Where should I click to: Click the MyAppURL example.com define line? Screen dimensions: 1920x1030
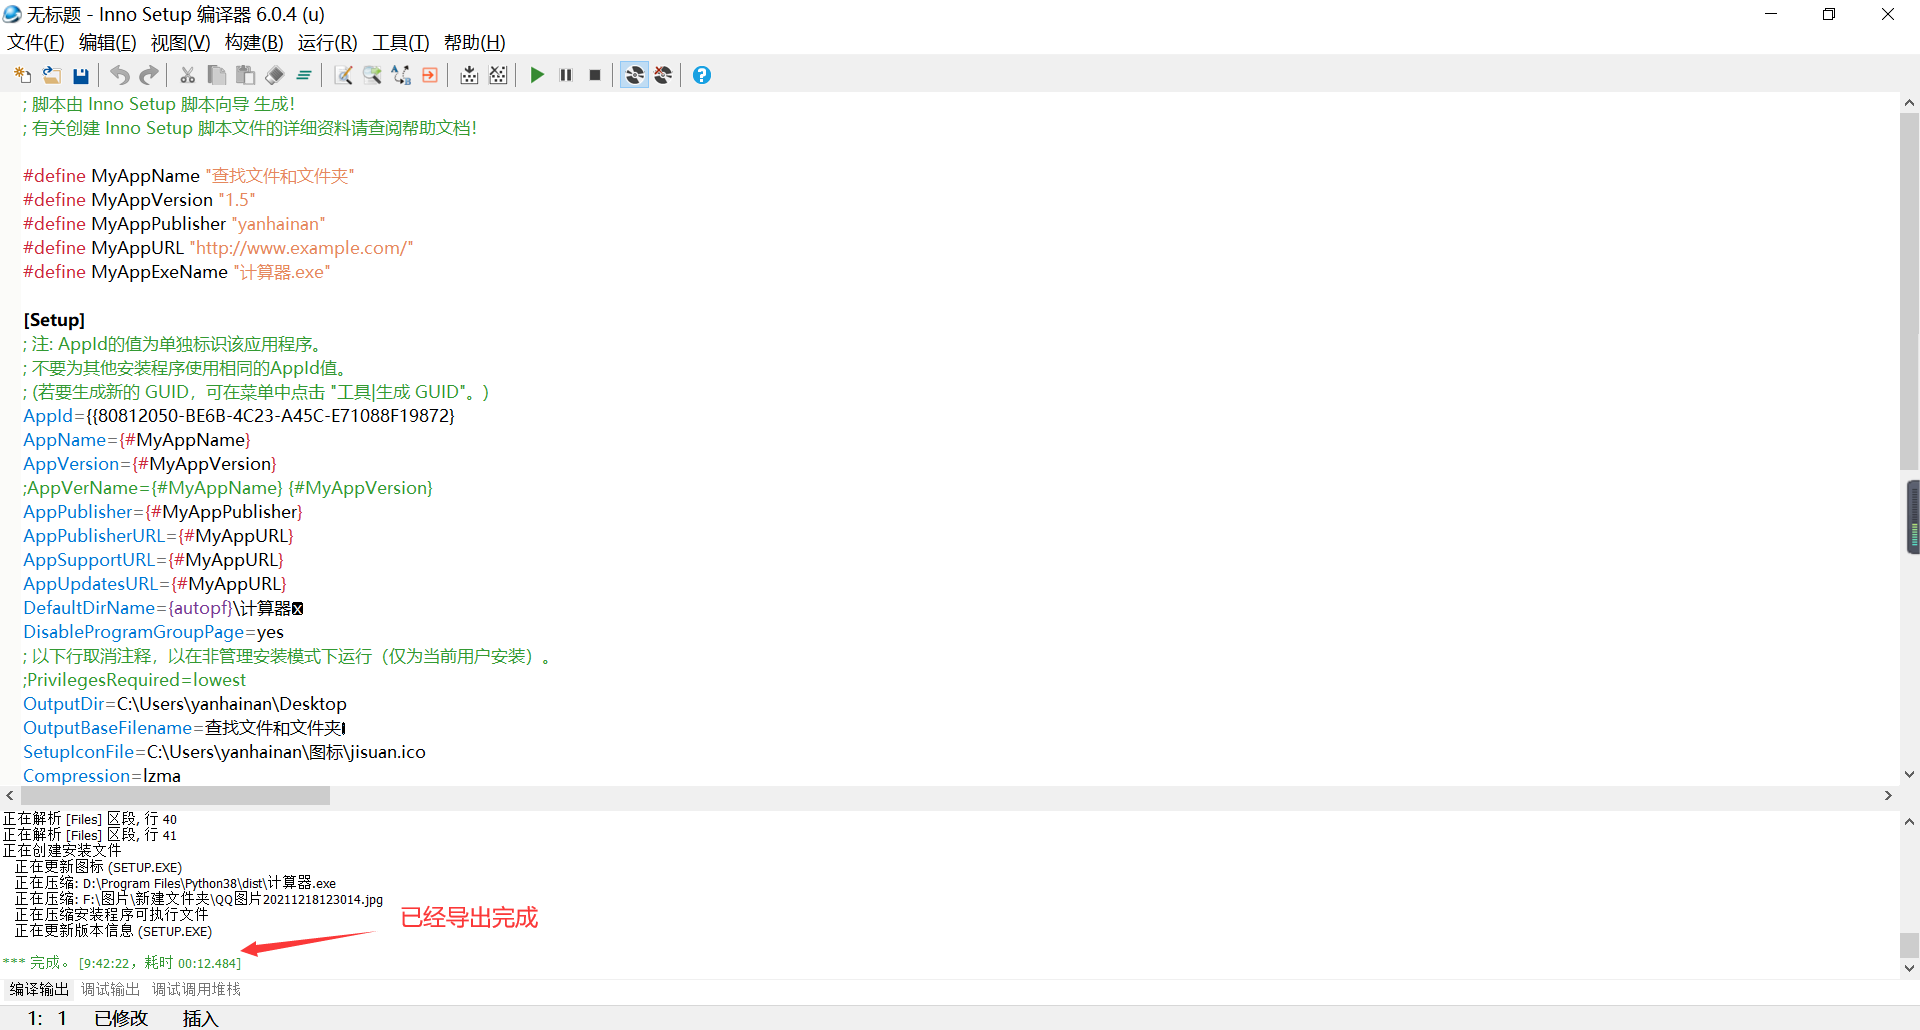click(x=218, y=248)
